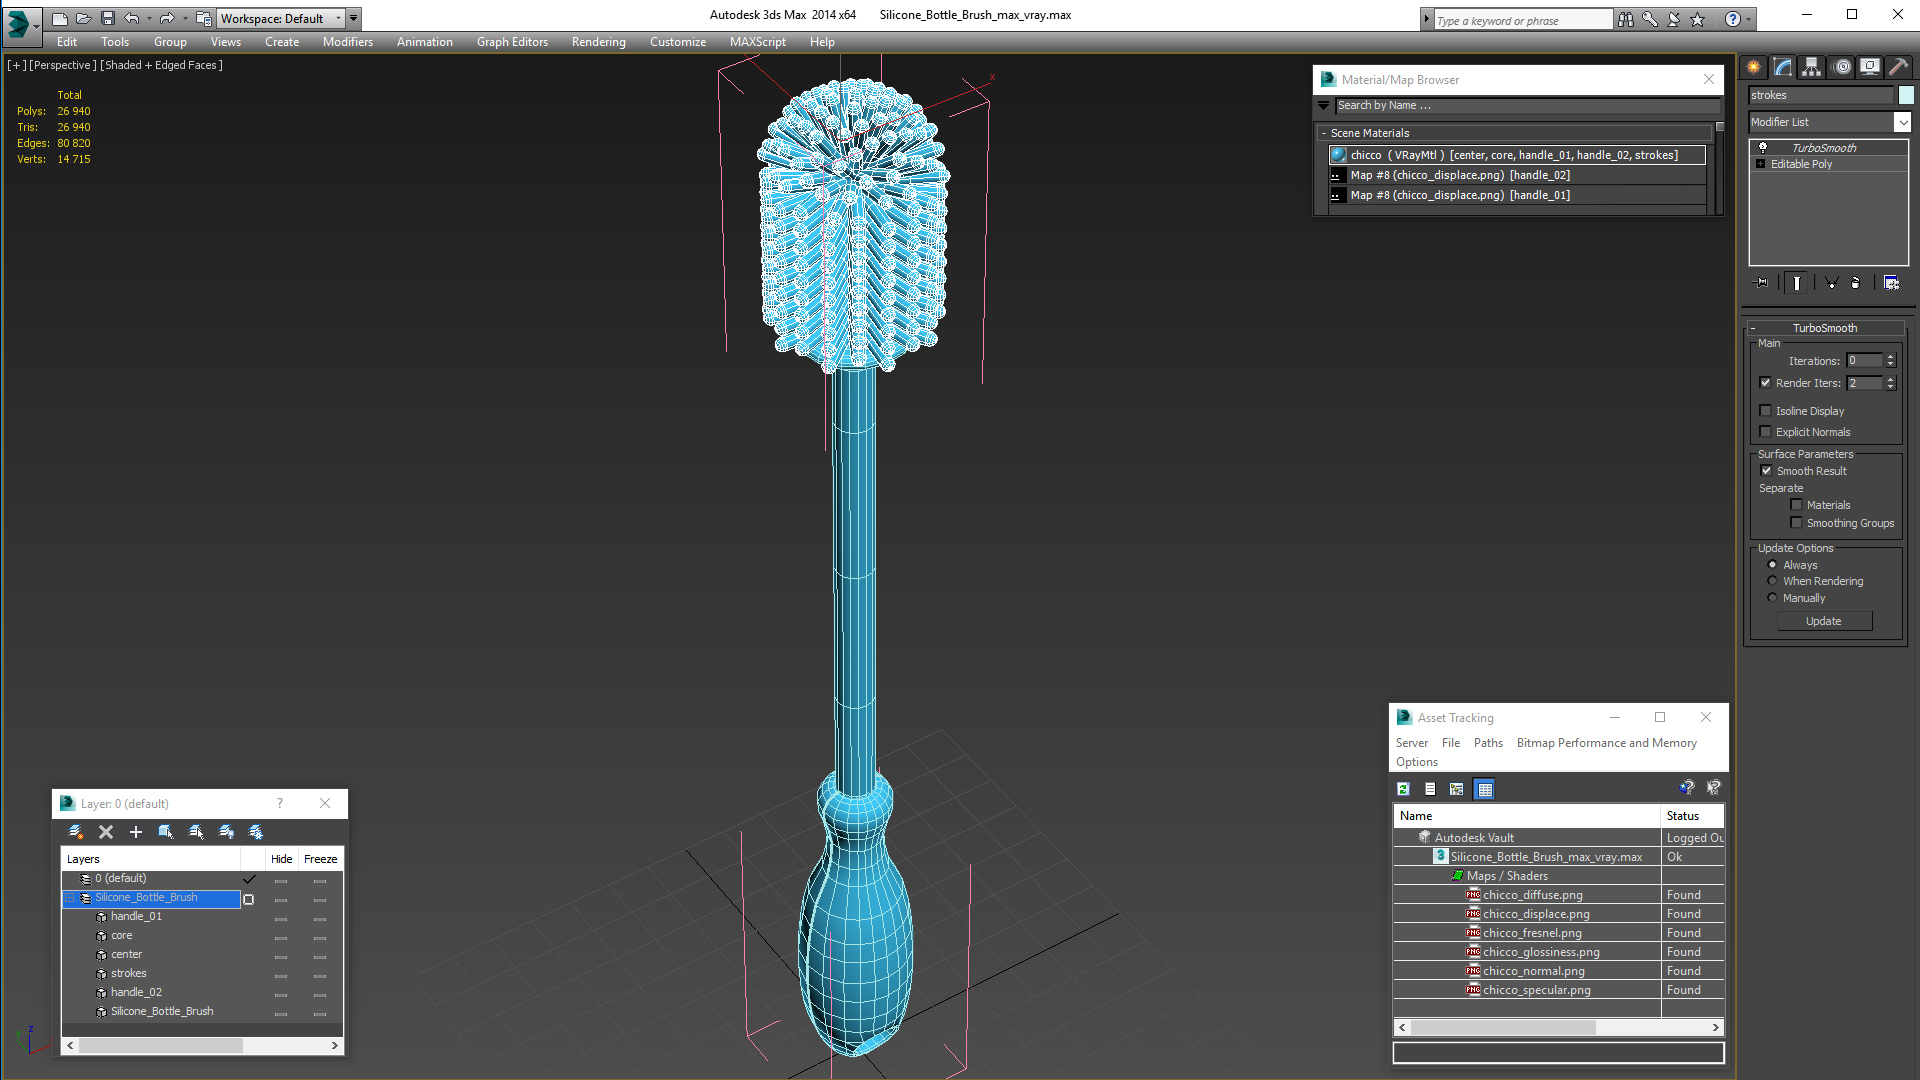This screenshot has height=1080, width=1920.
Task: Open Material/Map Browser options arrow
Action: tap(1324, 105)
